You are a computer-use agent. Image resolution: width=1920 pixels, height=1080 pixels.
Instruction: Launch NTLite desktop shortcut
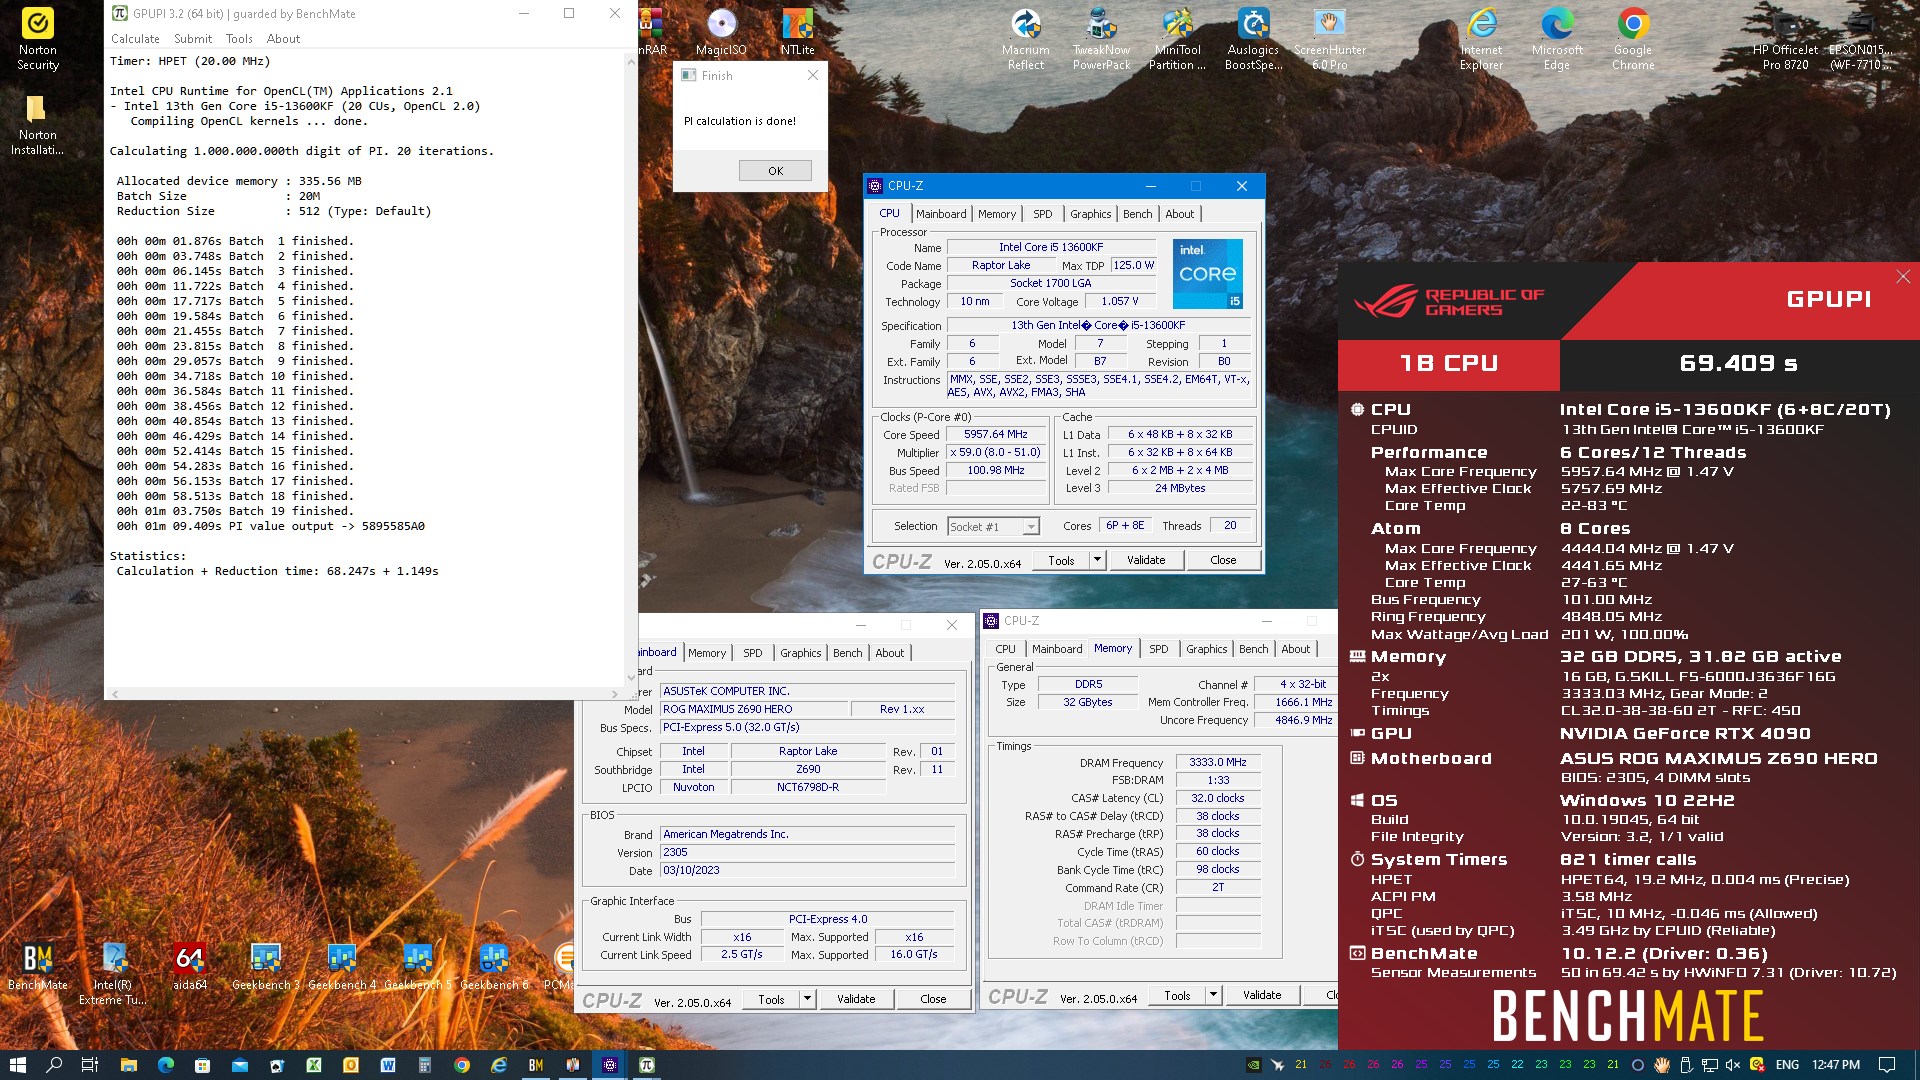pyautogui.click(x=797, y=33)
